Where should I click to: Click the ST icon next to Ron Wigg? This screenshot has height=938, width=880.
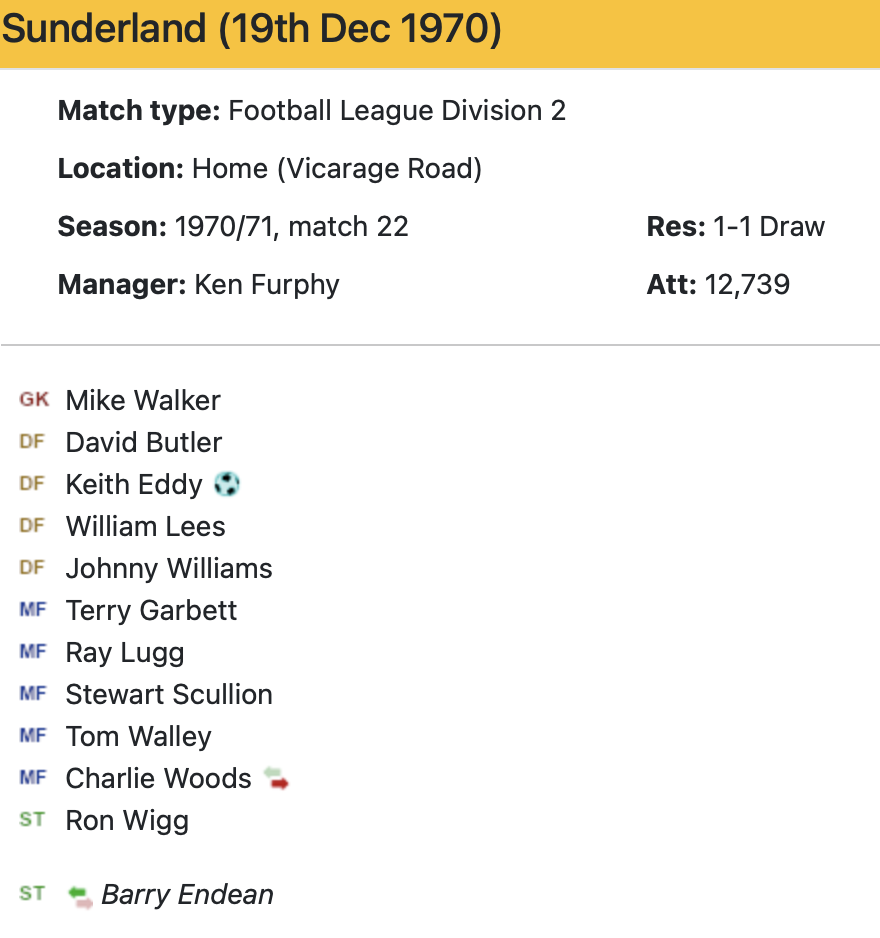[x=32, y=820]
